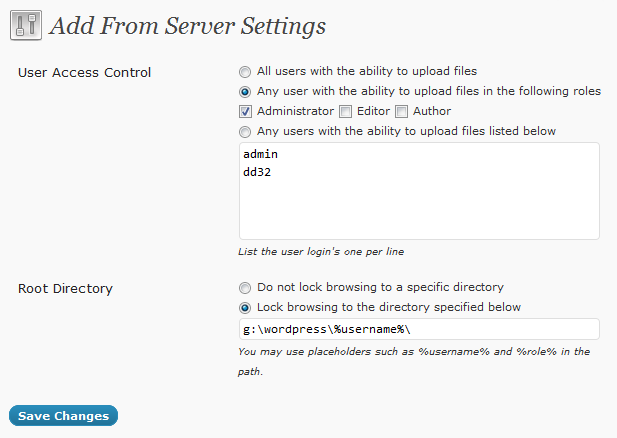This screenshot has height=438, width=617.
Task: Click the settings icon beside page title
Action: 26,24
